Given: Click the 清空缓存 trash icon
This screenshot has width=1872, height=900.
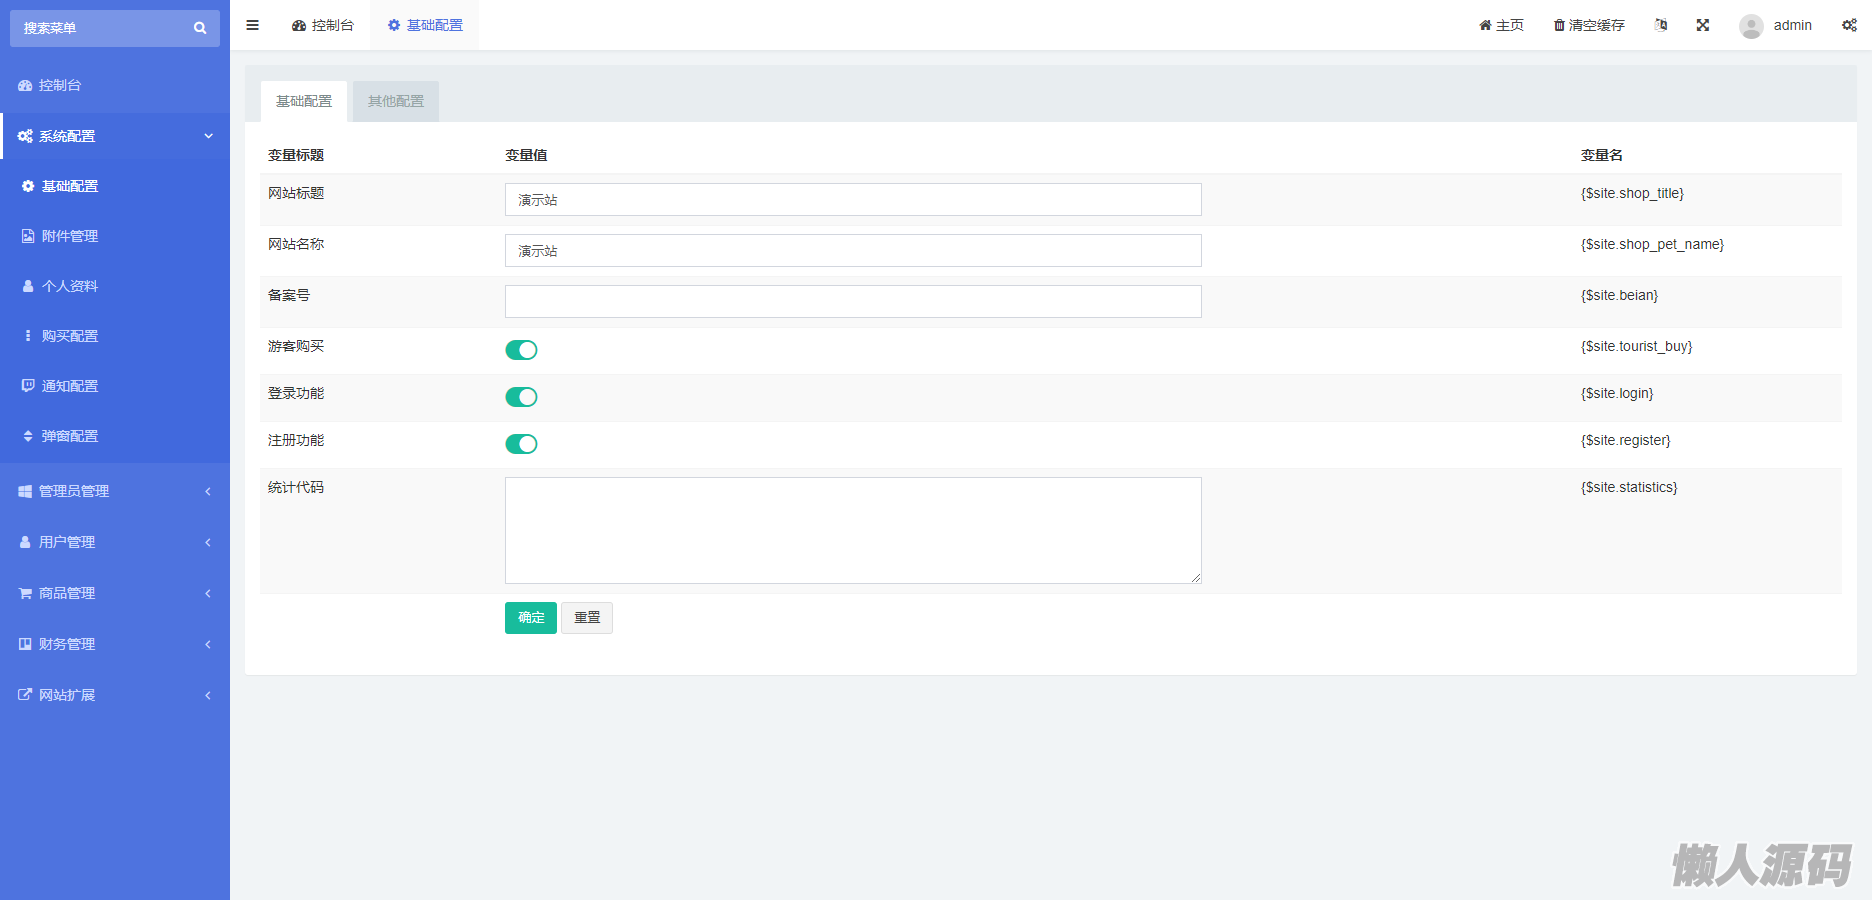Looking at the screenshot, I should coord(1559,25).
